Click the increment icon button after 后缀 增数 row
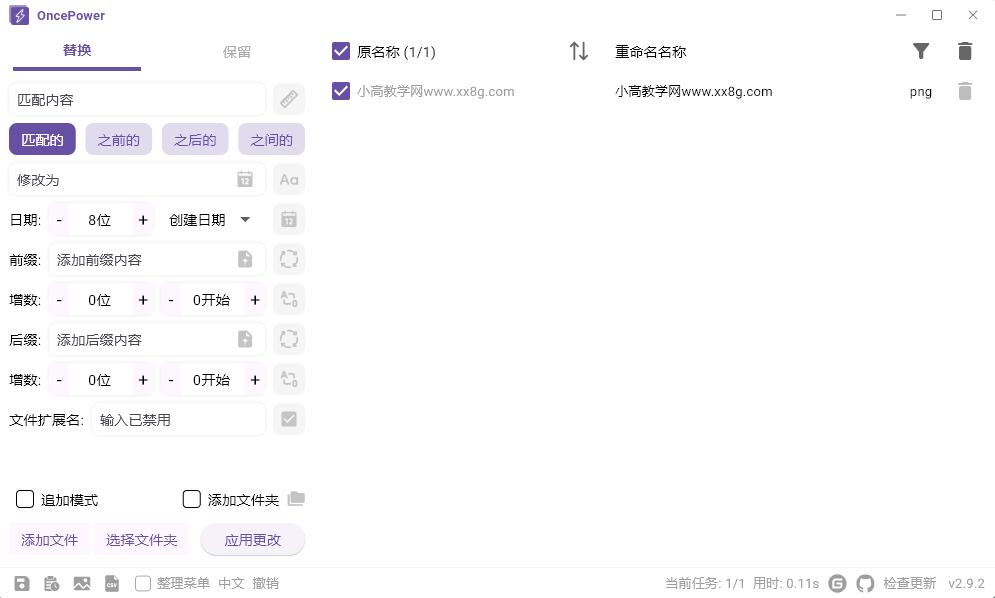Image resolution: width=995 pixels, height=598 pixels. 289,379
